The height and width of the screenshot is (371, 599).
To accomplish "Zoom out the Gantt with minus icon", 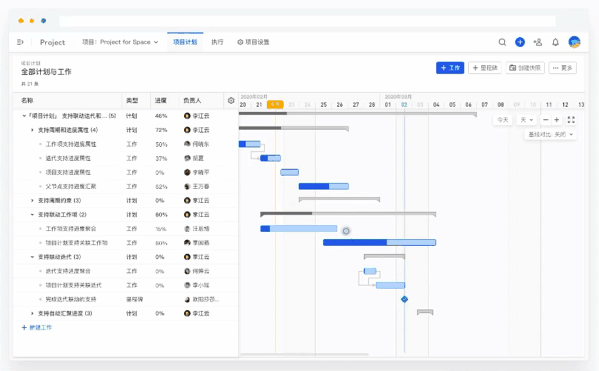I will click(x=546, y=120).
